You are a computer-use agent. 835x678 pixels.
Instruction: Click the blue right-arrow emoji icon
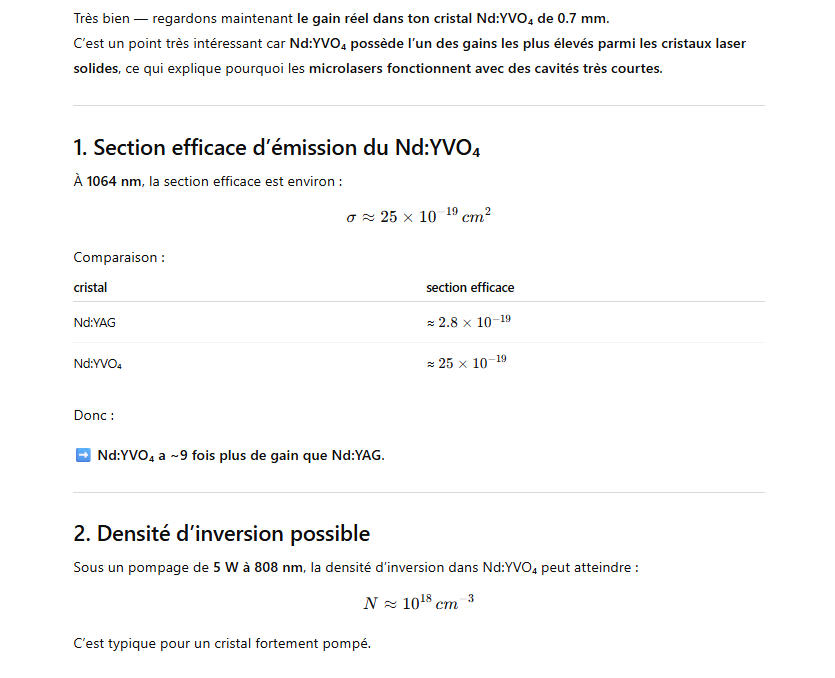[83, 455]
